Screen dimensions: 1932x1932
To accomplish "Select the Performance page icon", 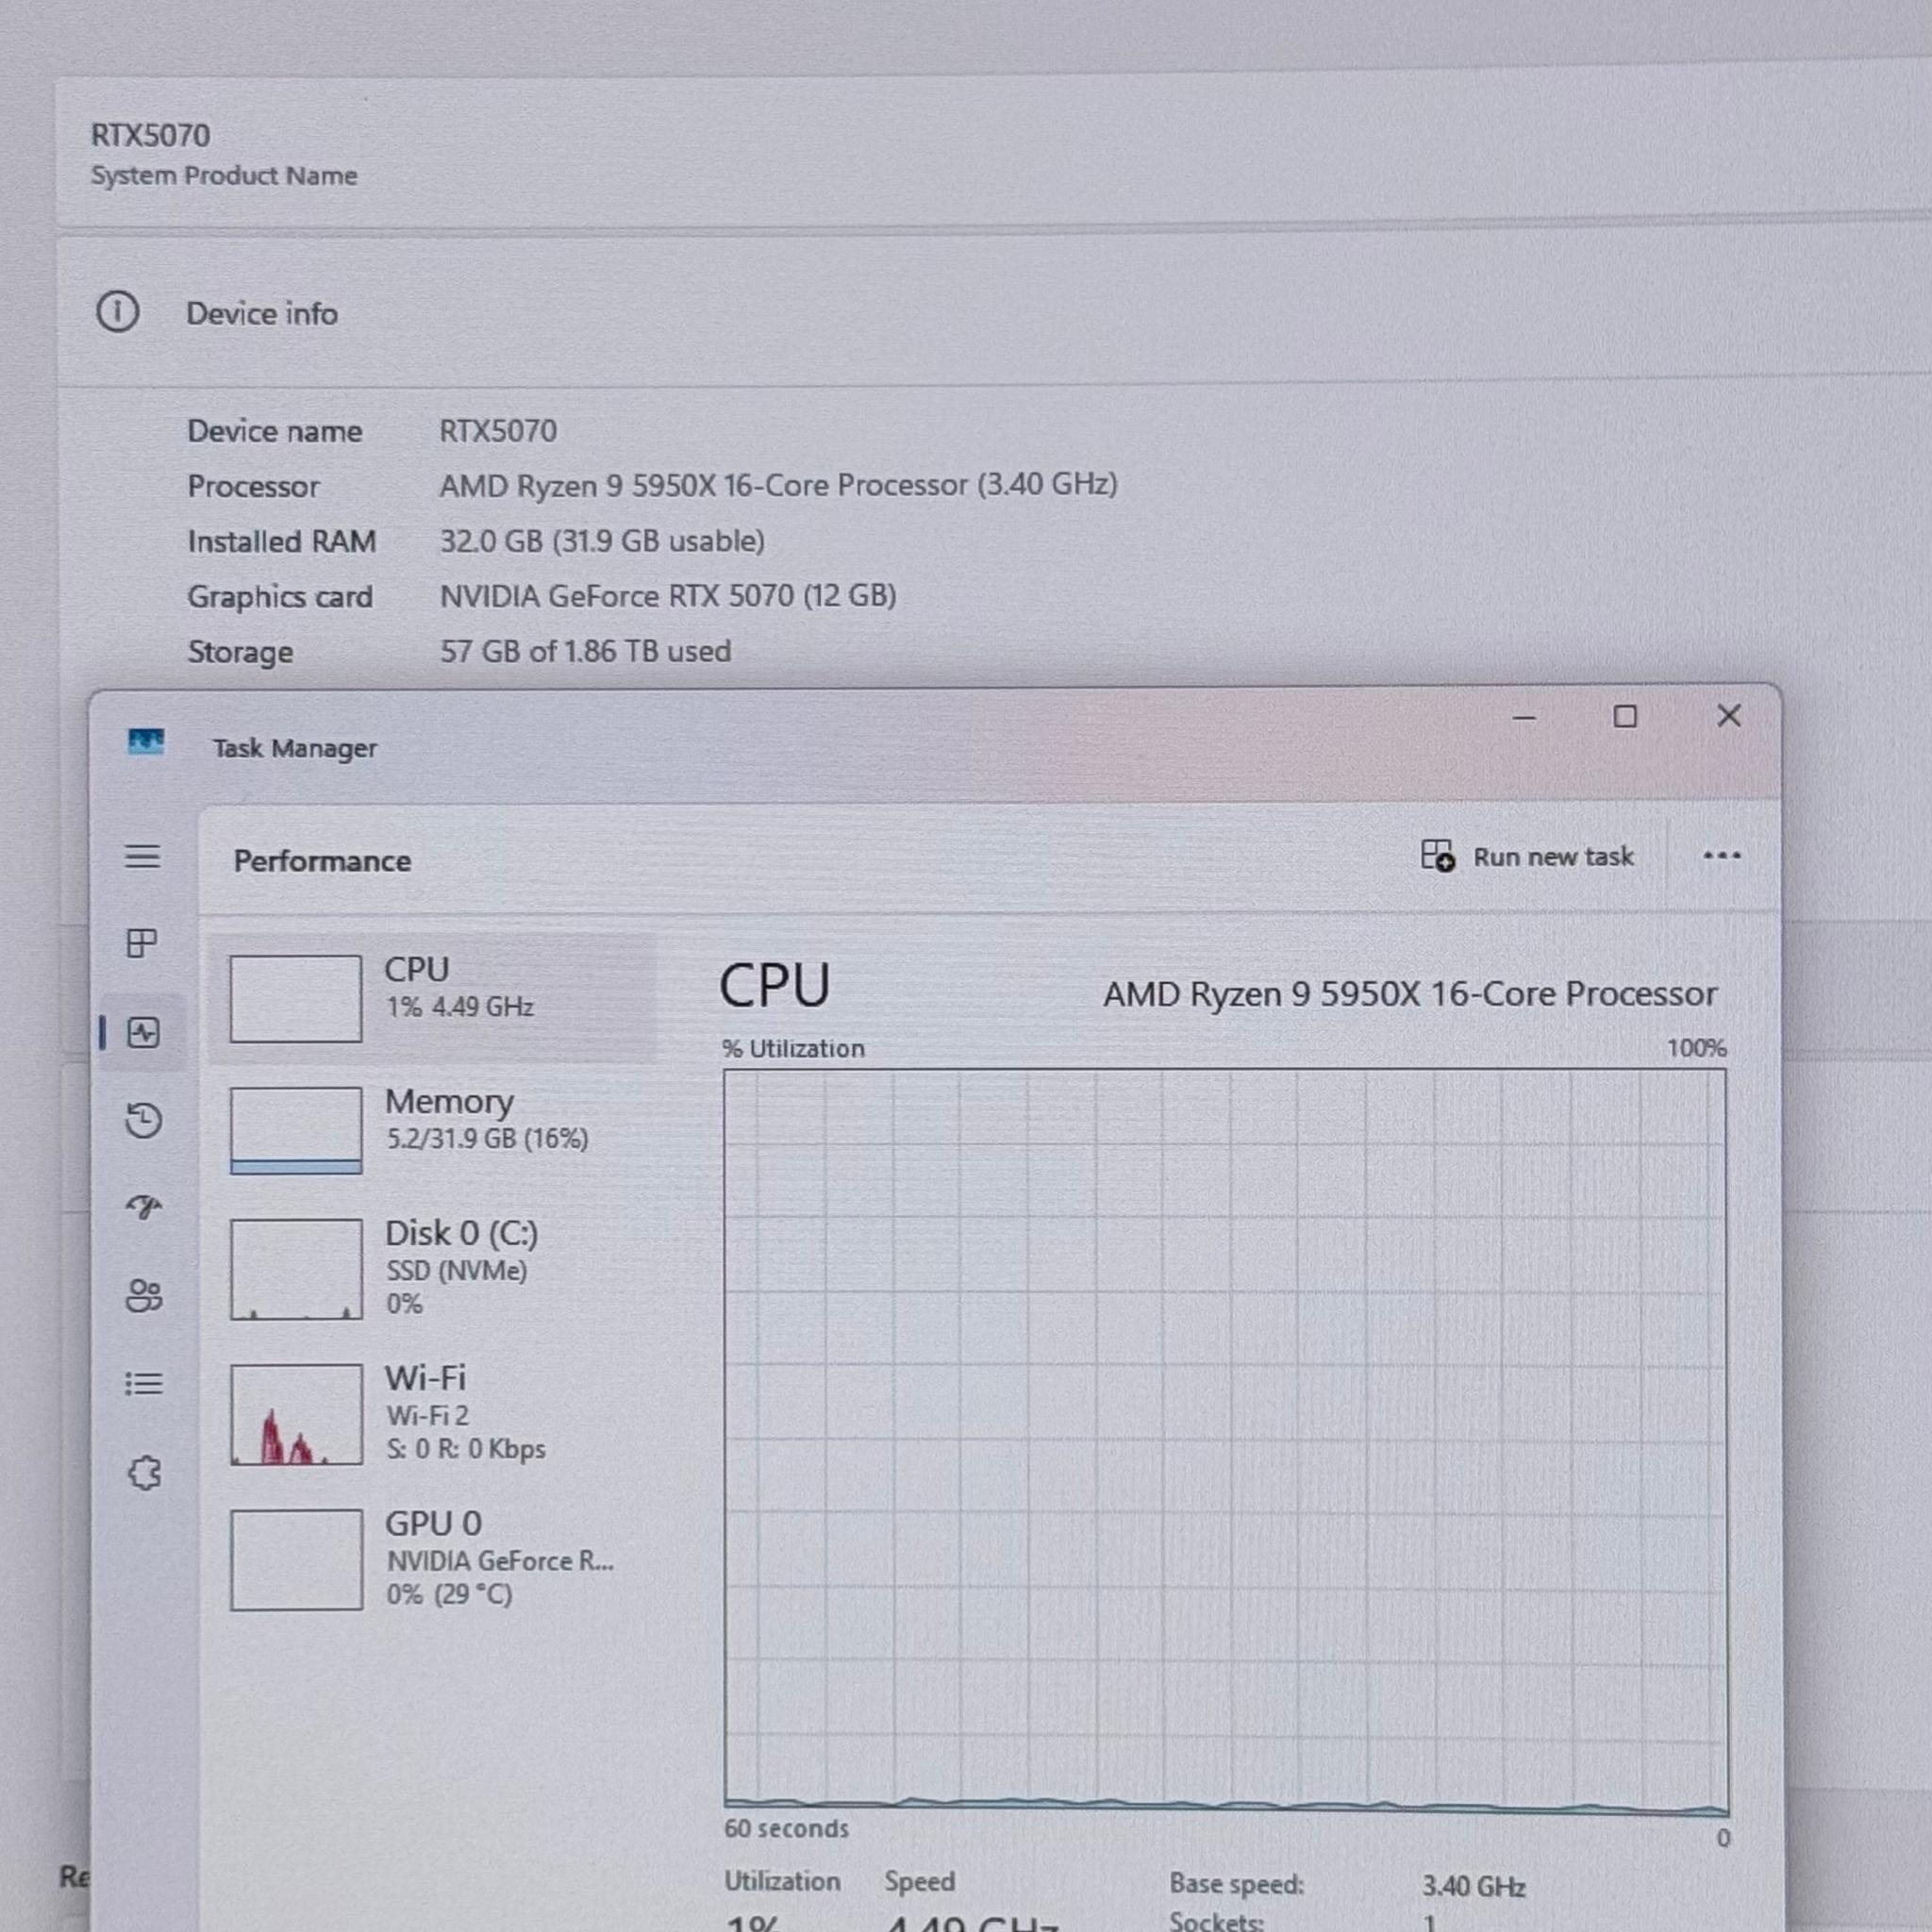I will [x=143, y=1033].
